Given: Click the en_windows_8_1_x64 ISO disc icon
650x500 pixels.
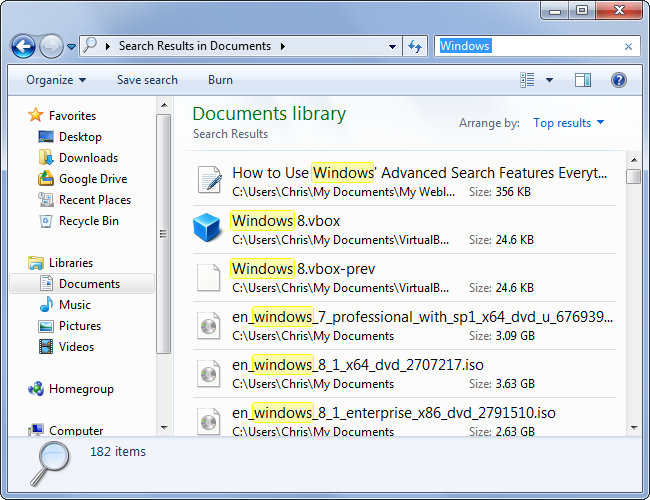Looking at the screenshot, I should pos(207,374).
